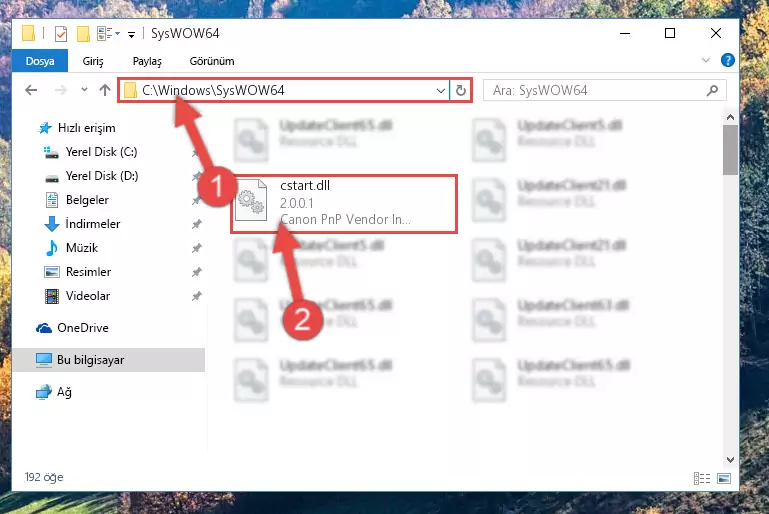Open the Dosya ribbon tab
Image resolution: width=769 pixels, height=514 pixels.
40,61
